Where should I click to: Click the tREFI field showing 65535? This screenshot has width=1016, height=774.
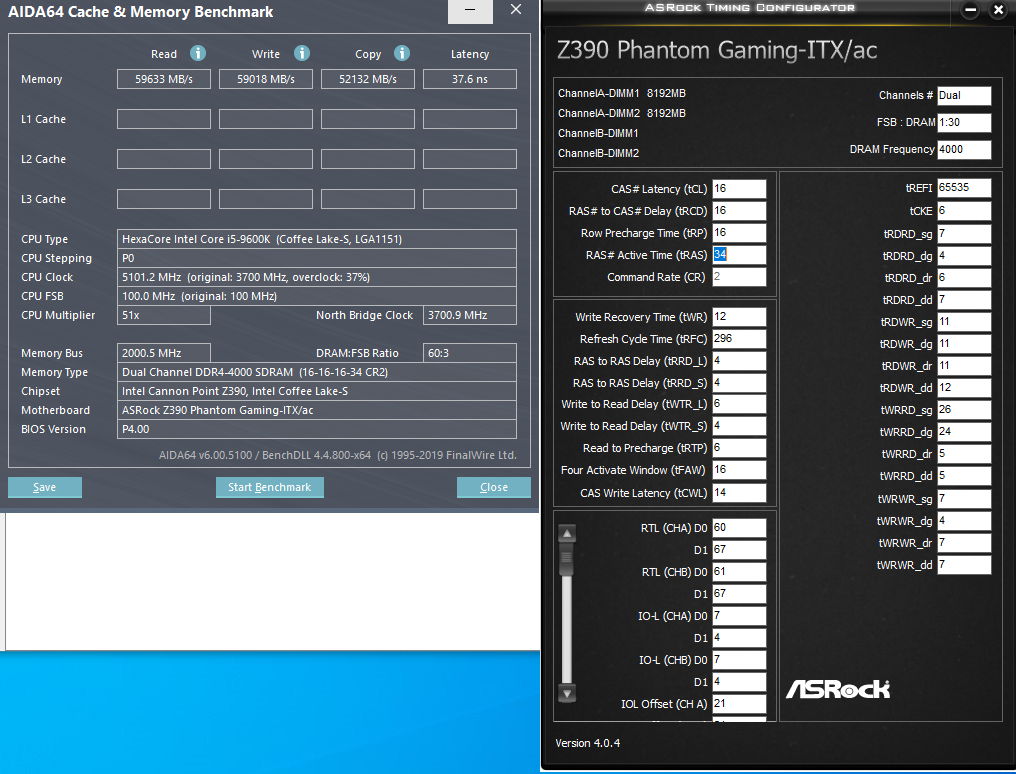pyautogui.click(x=964, y=188)
